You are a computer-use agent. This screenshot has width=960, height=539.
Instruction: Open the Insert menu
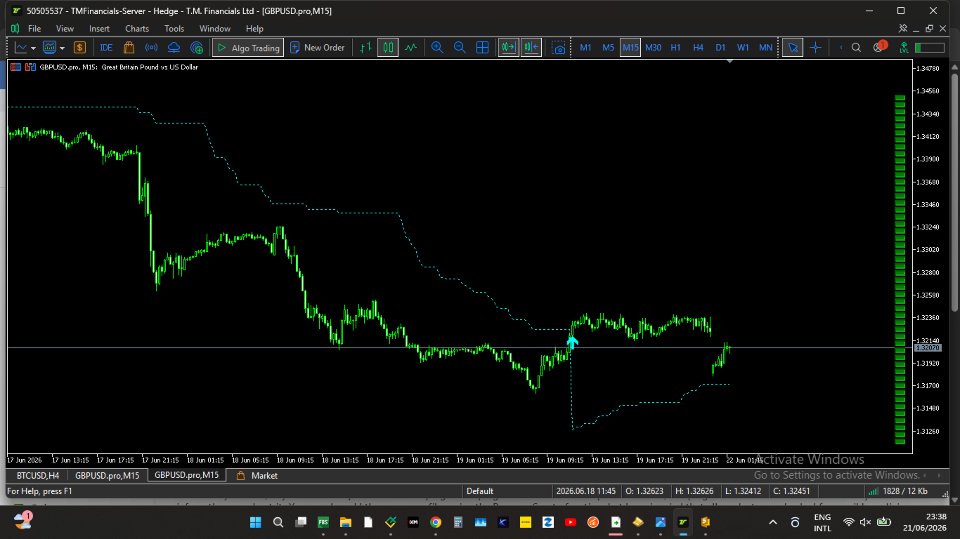(99, 28)
